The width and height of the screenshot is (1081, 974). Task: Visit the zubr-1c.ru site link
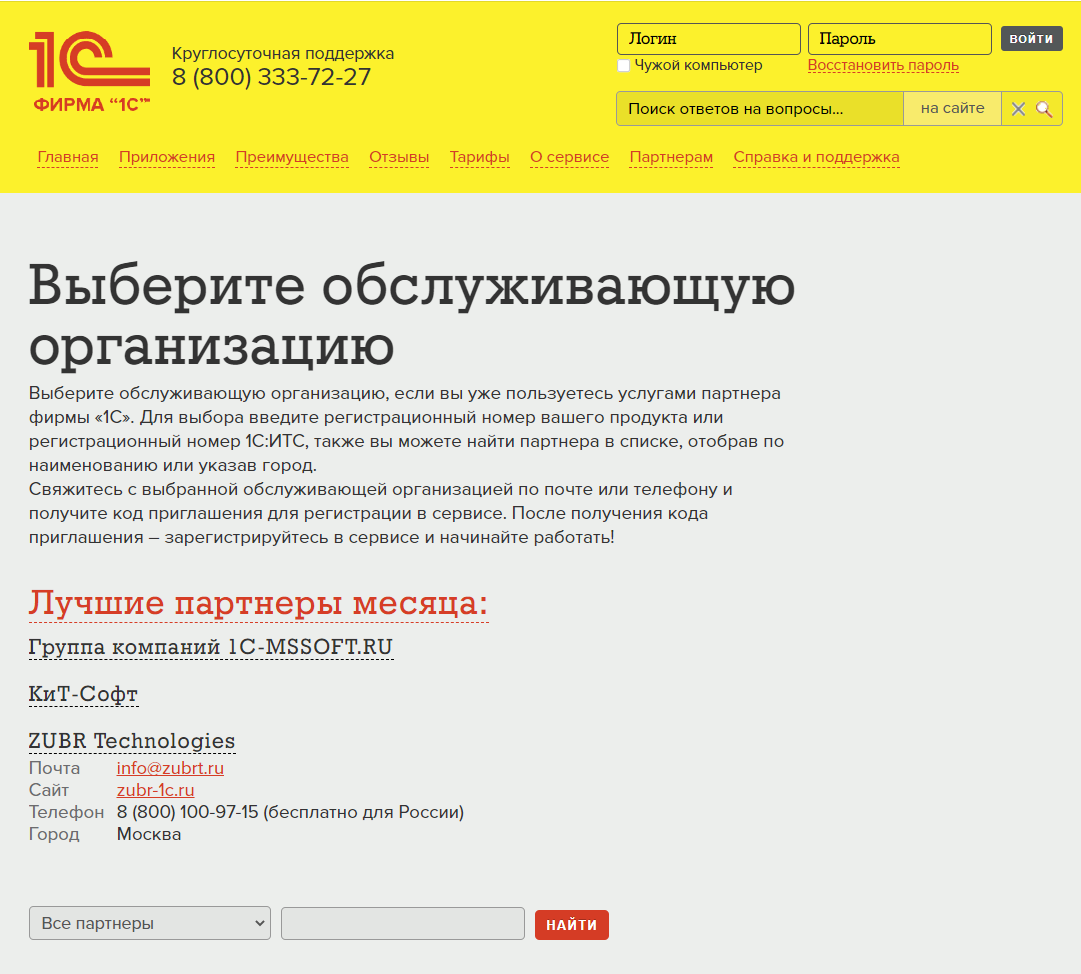point(155,790)
